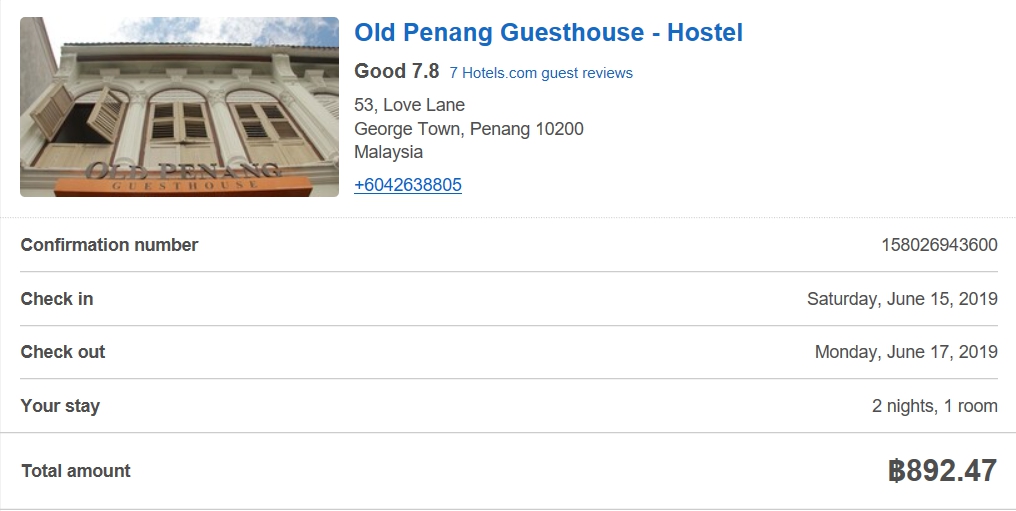Click the Confirmation number label
The width and height of the screenshot is (1016, 511).
(x=109, y=245)
